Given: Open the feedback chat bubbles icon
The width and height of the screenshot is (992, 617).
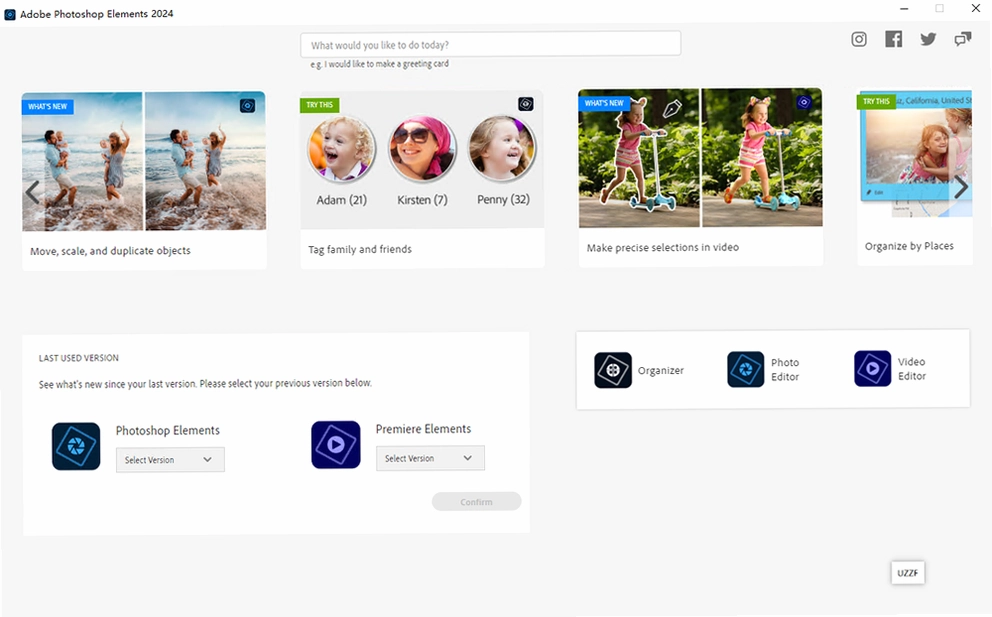Looking at the screenshot, I should tap(963, 39).
